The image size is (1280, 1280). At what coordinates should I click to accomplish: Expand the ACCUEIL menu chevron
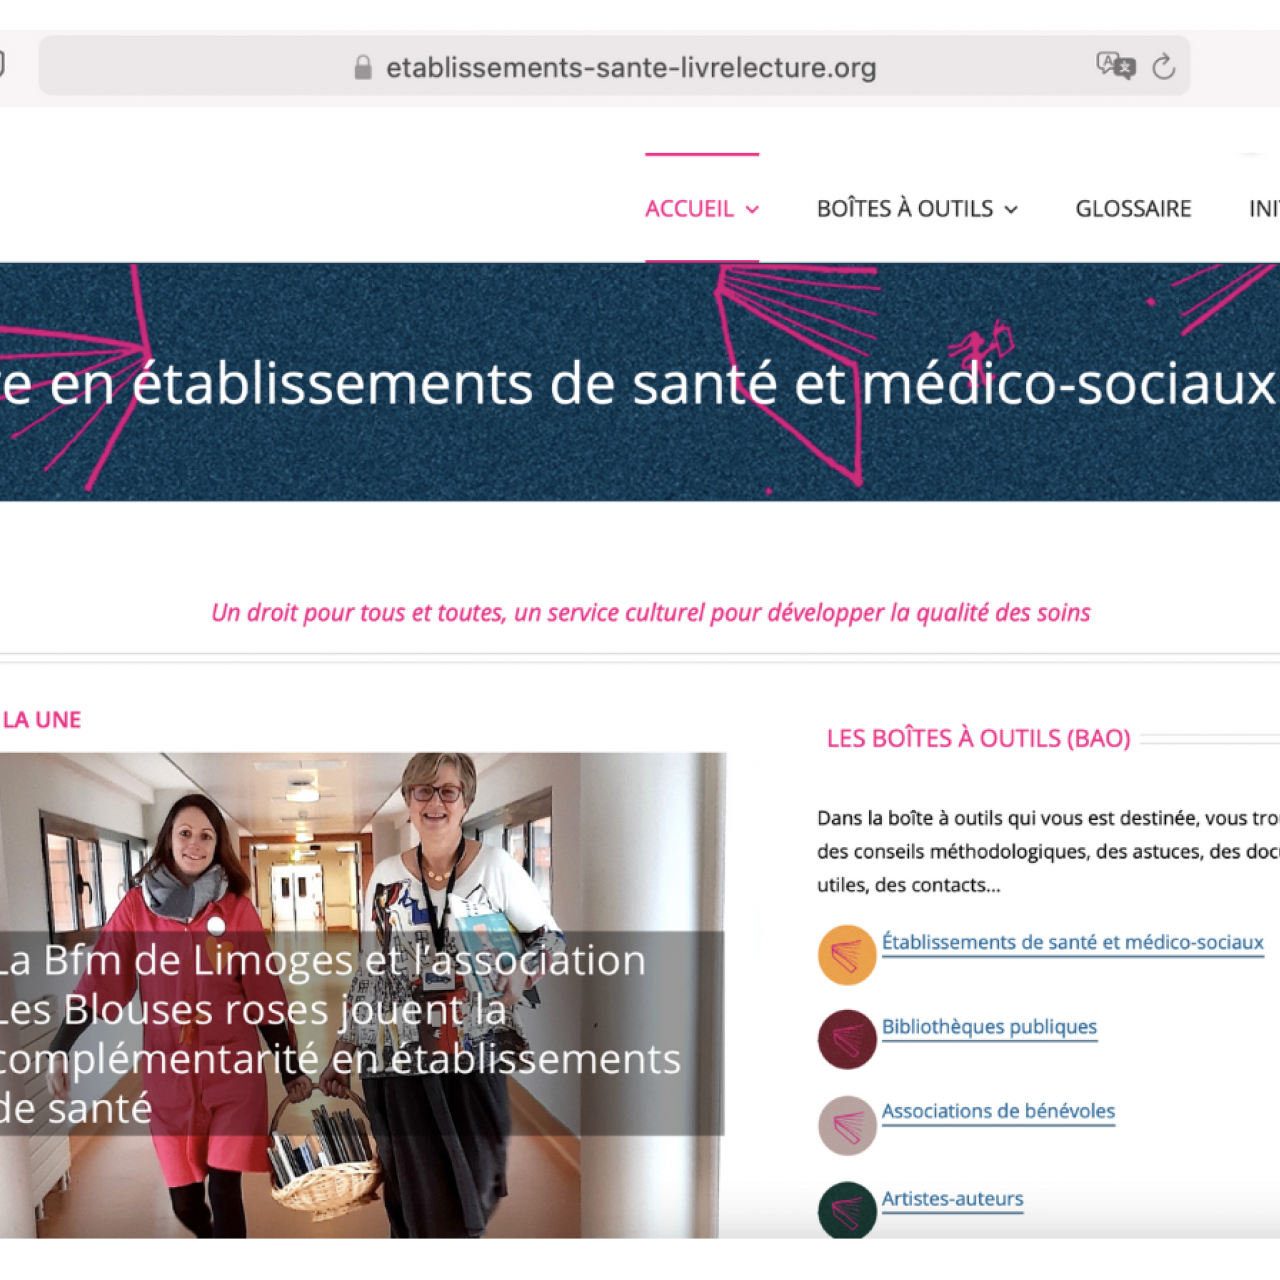752,209
